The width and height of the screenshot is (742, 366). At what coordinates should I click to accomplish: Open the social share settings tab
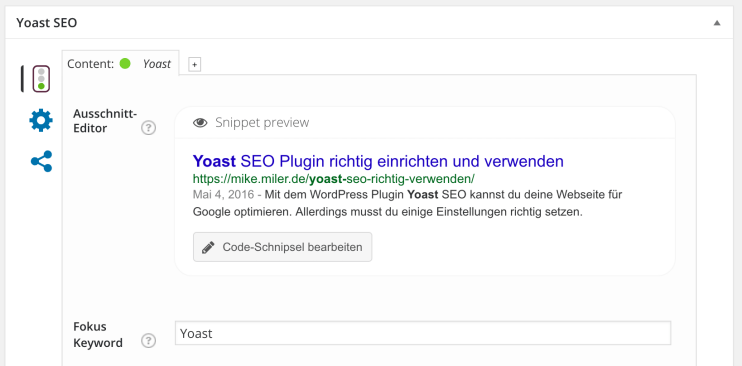click(41, 161)
